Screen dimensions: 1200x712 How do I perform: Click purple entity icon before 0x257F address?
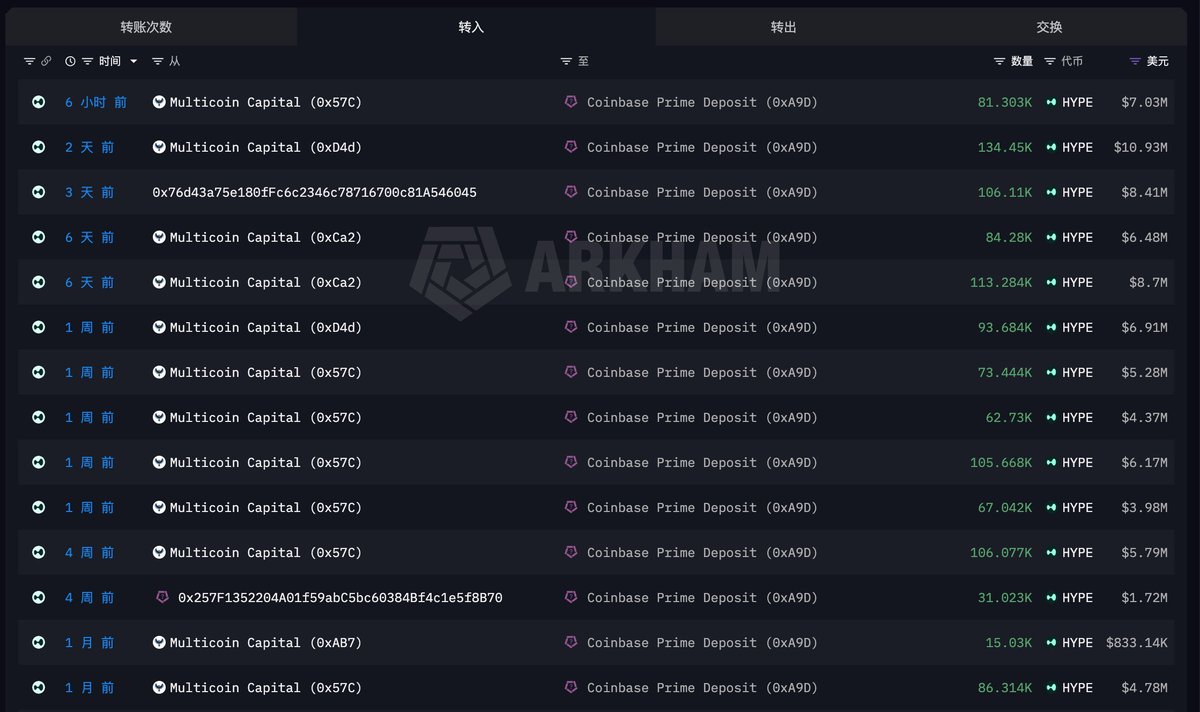163,597
